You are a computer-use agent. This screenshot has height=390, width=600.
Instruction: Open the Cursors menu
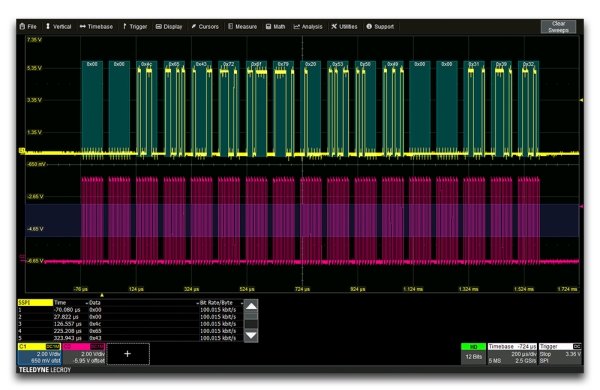point(205,26)
